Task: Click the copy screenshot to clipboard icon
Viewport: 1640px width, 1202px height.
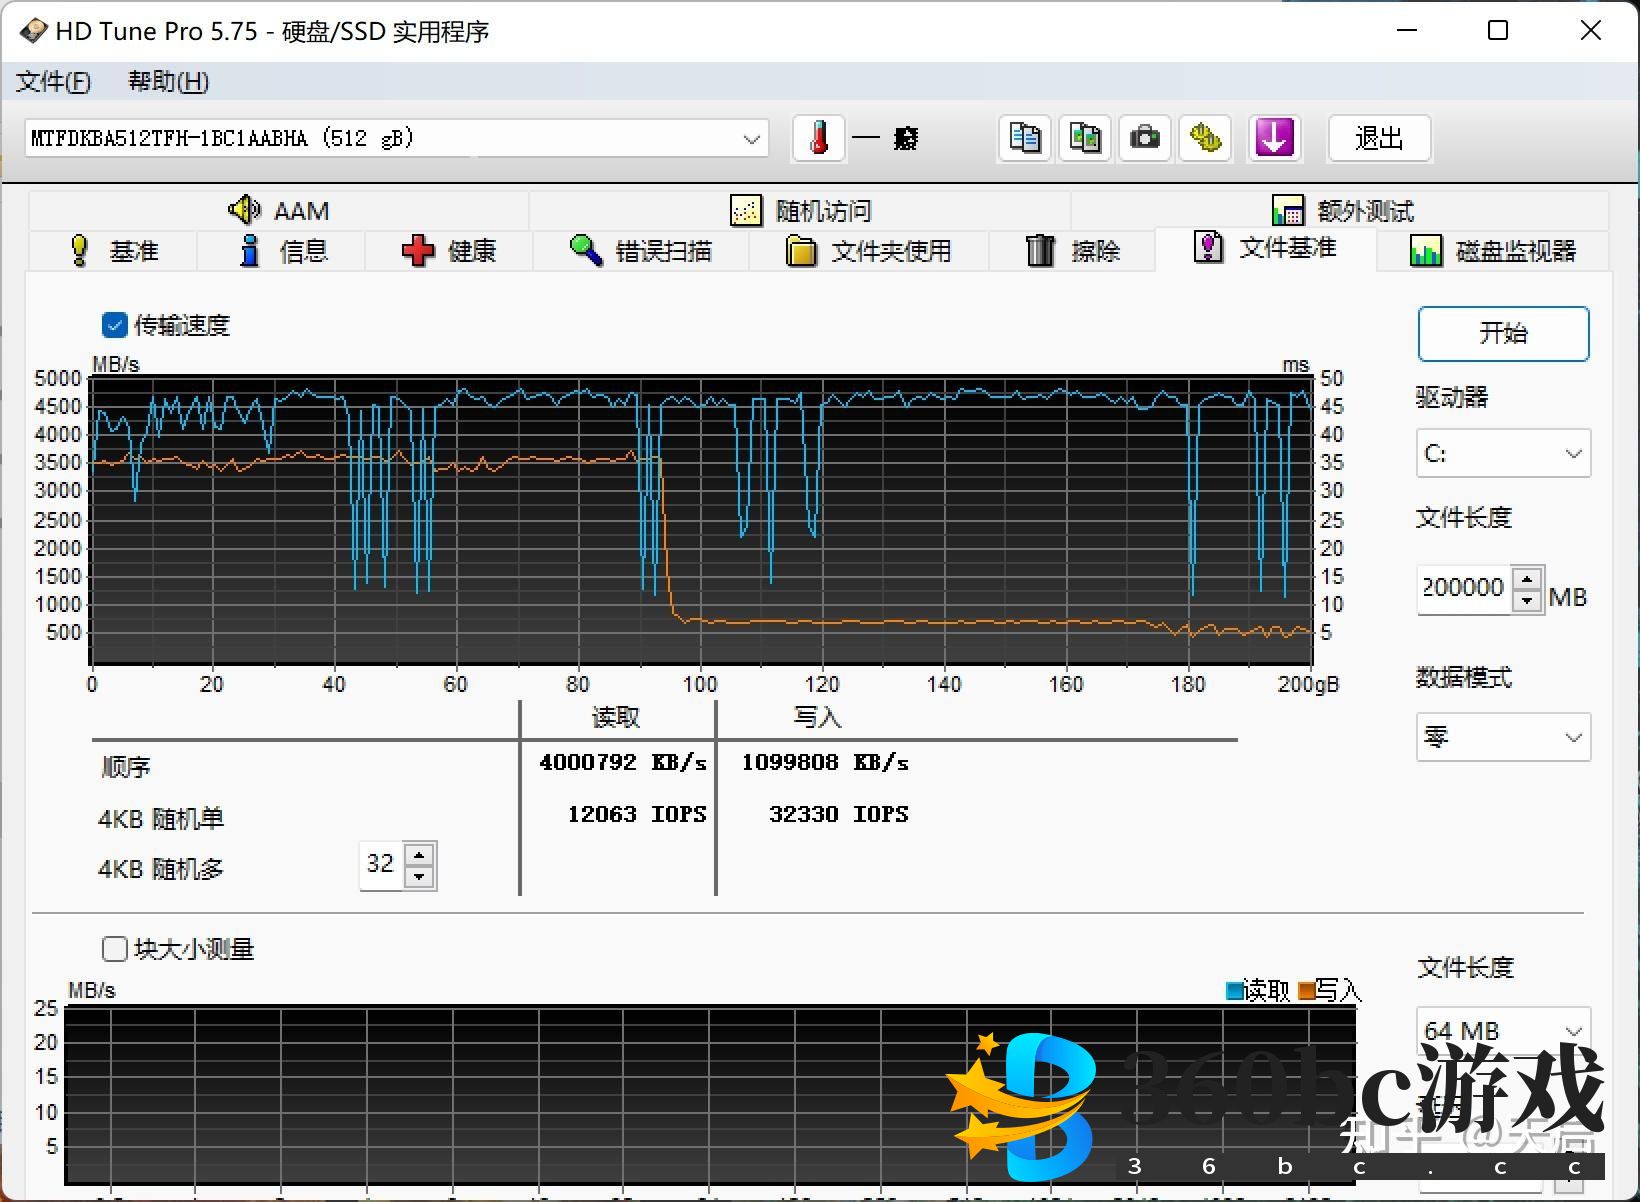Action: [x=1085, y=138]
